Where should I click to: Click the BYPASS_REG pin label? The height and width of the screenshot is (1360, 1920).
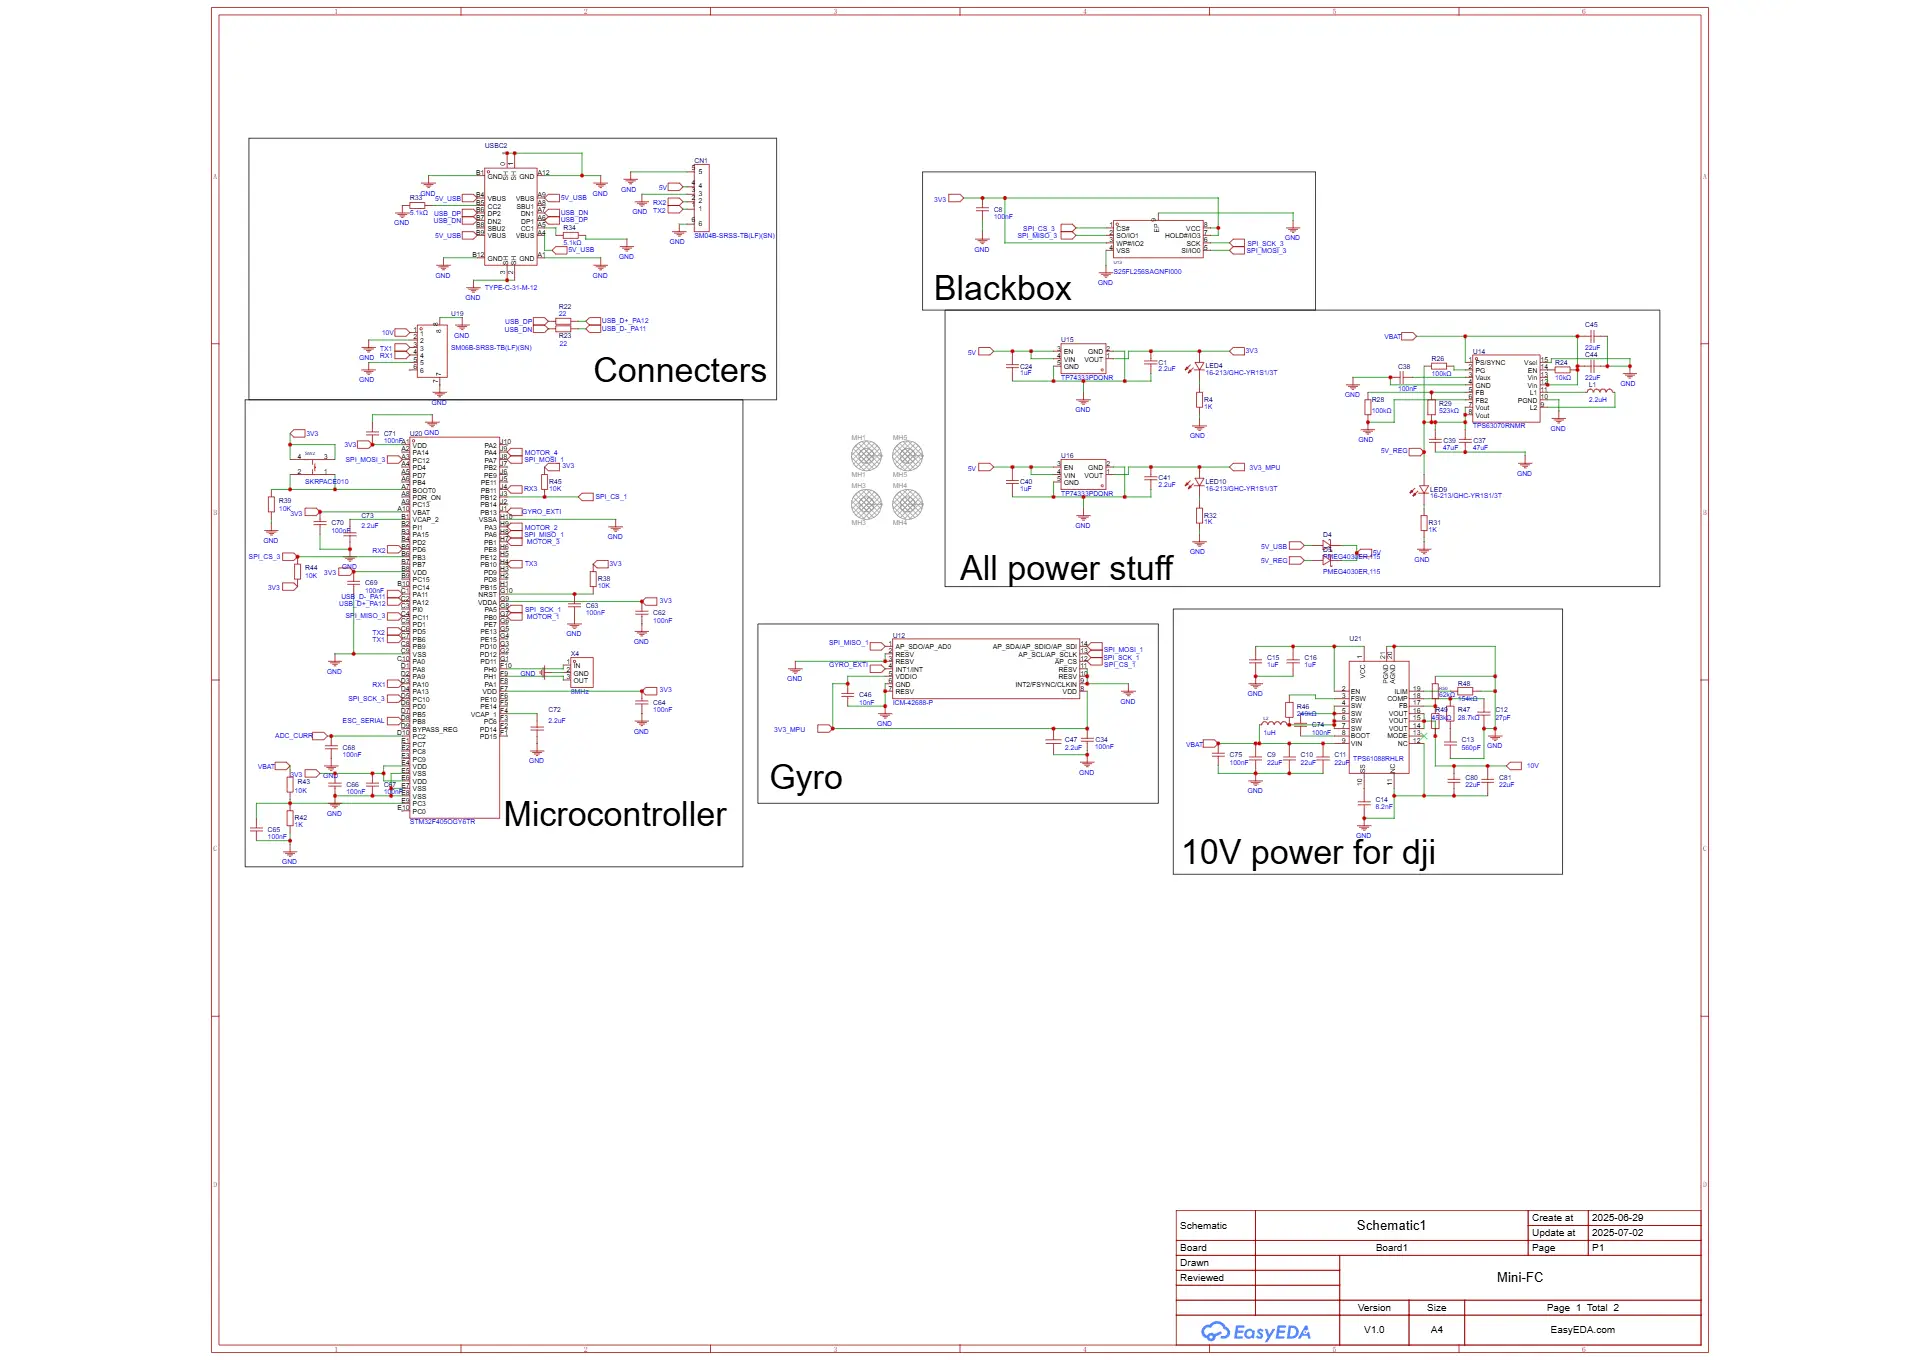[x=435, y=730]
